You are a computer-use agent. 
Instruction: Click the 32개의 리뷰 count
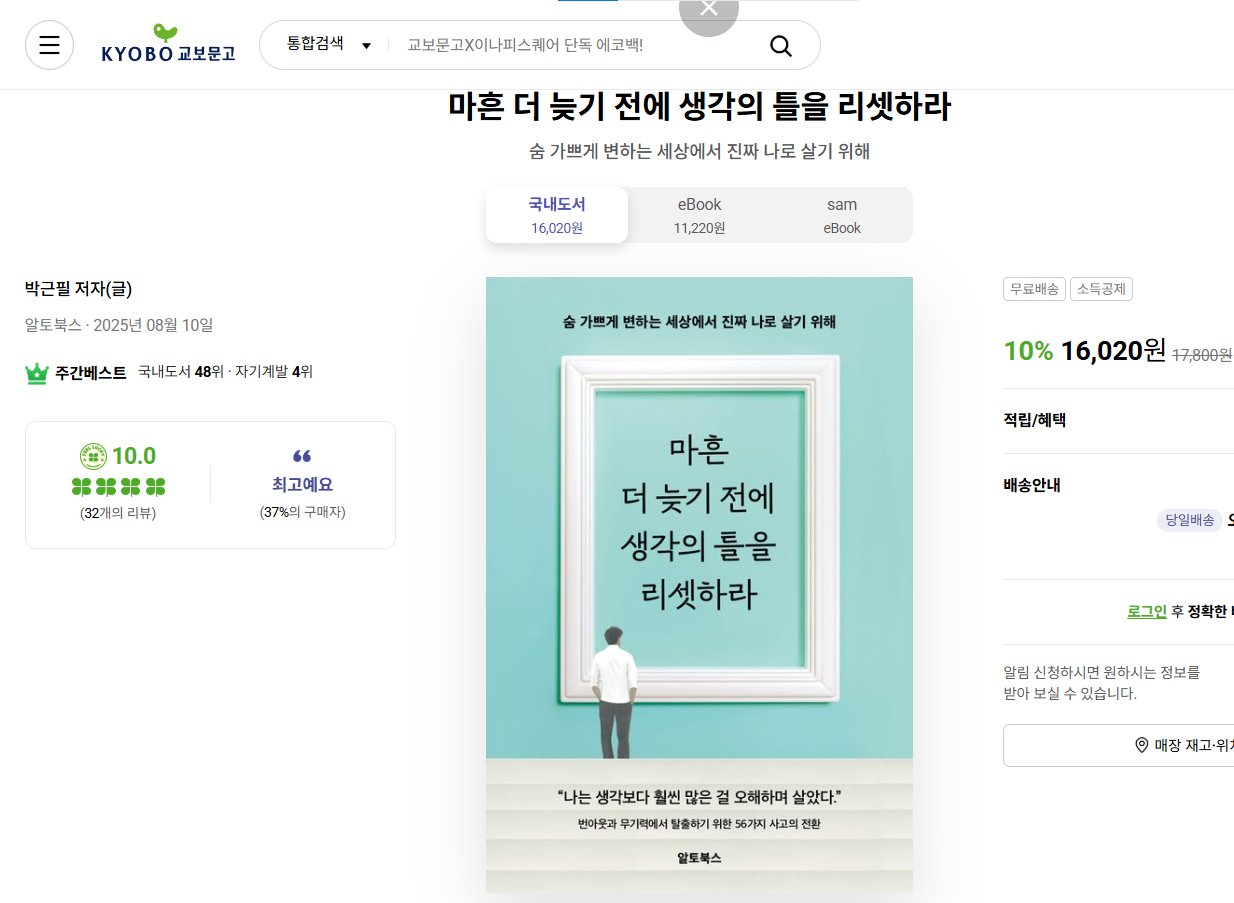coord(118,513)
